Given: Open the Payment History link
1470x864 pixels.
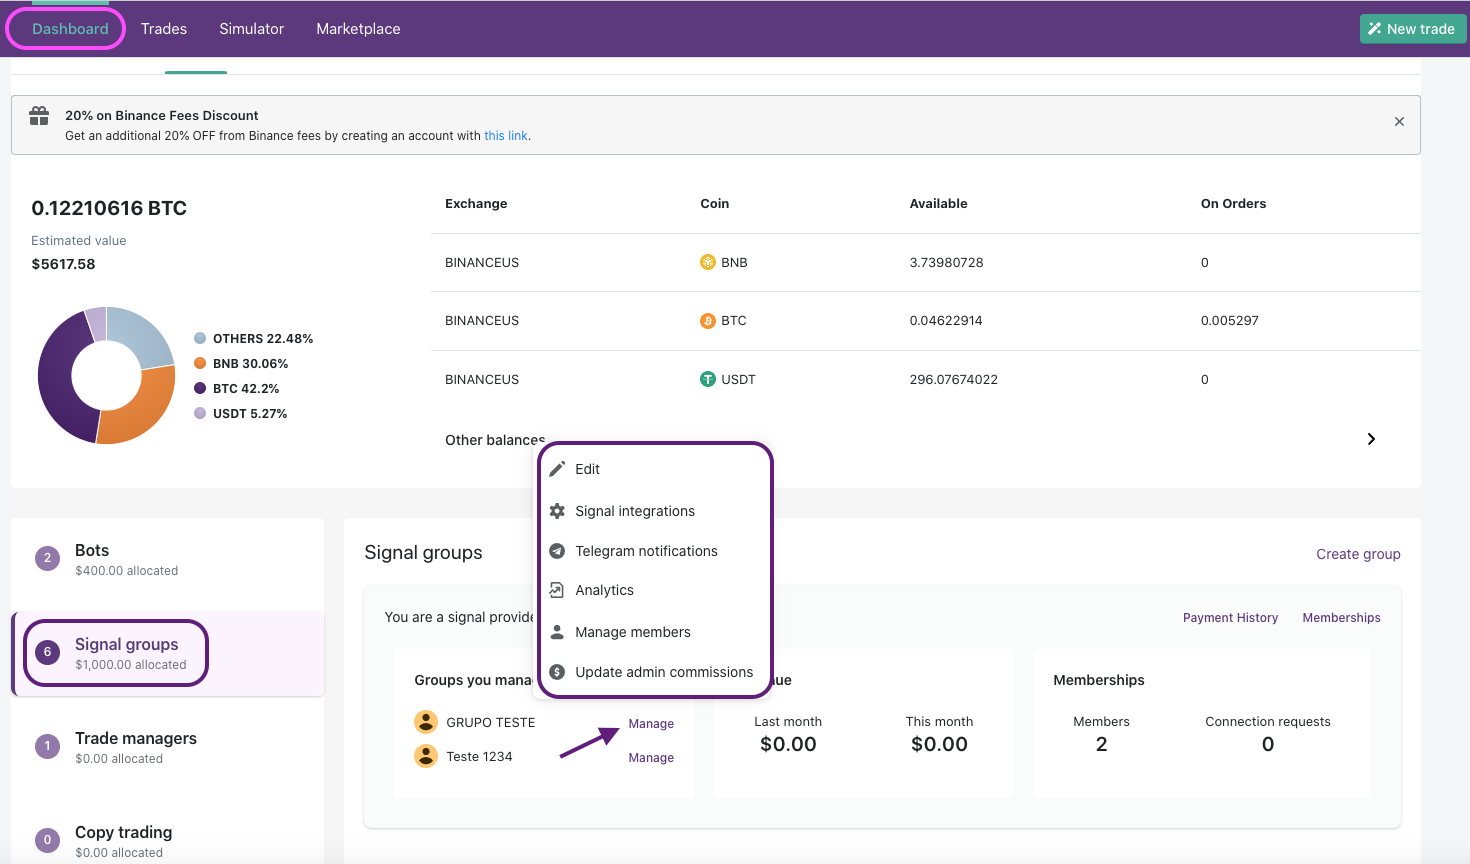Looking at the screenshot, I should (1230, 618).
